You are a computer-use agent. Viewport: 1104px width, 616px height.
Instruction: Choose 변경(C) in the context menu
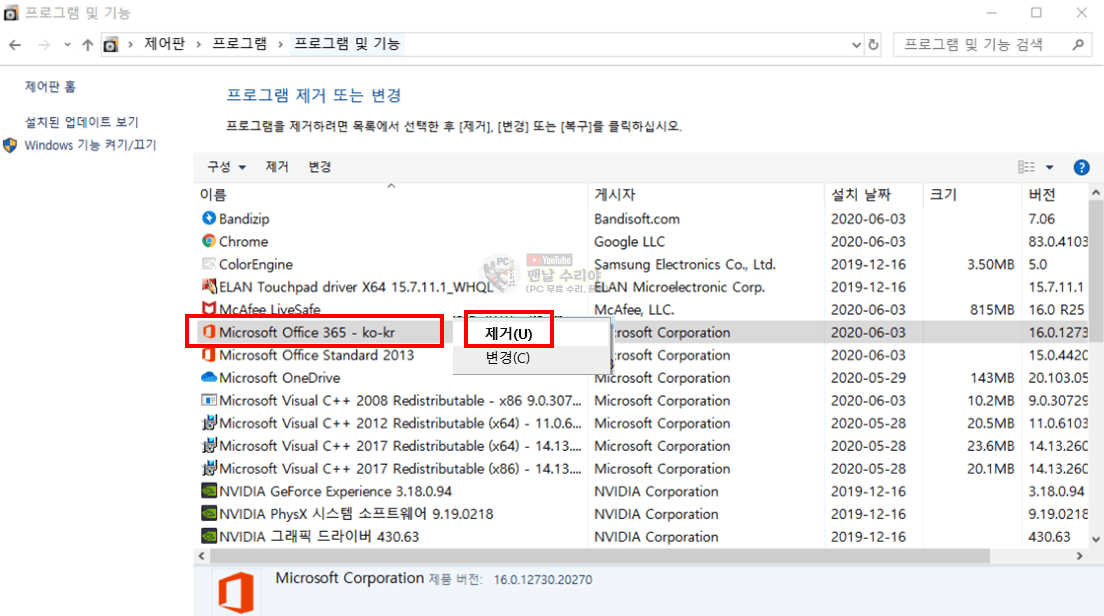[x=508, y=358]
